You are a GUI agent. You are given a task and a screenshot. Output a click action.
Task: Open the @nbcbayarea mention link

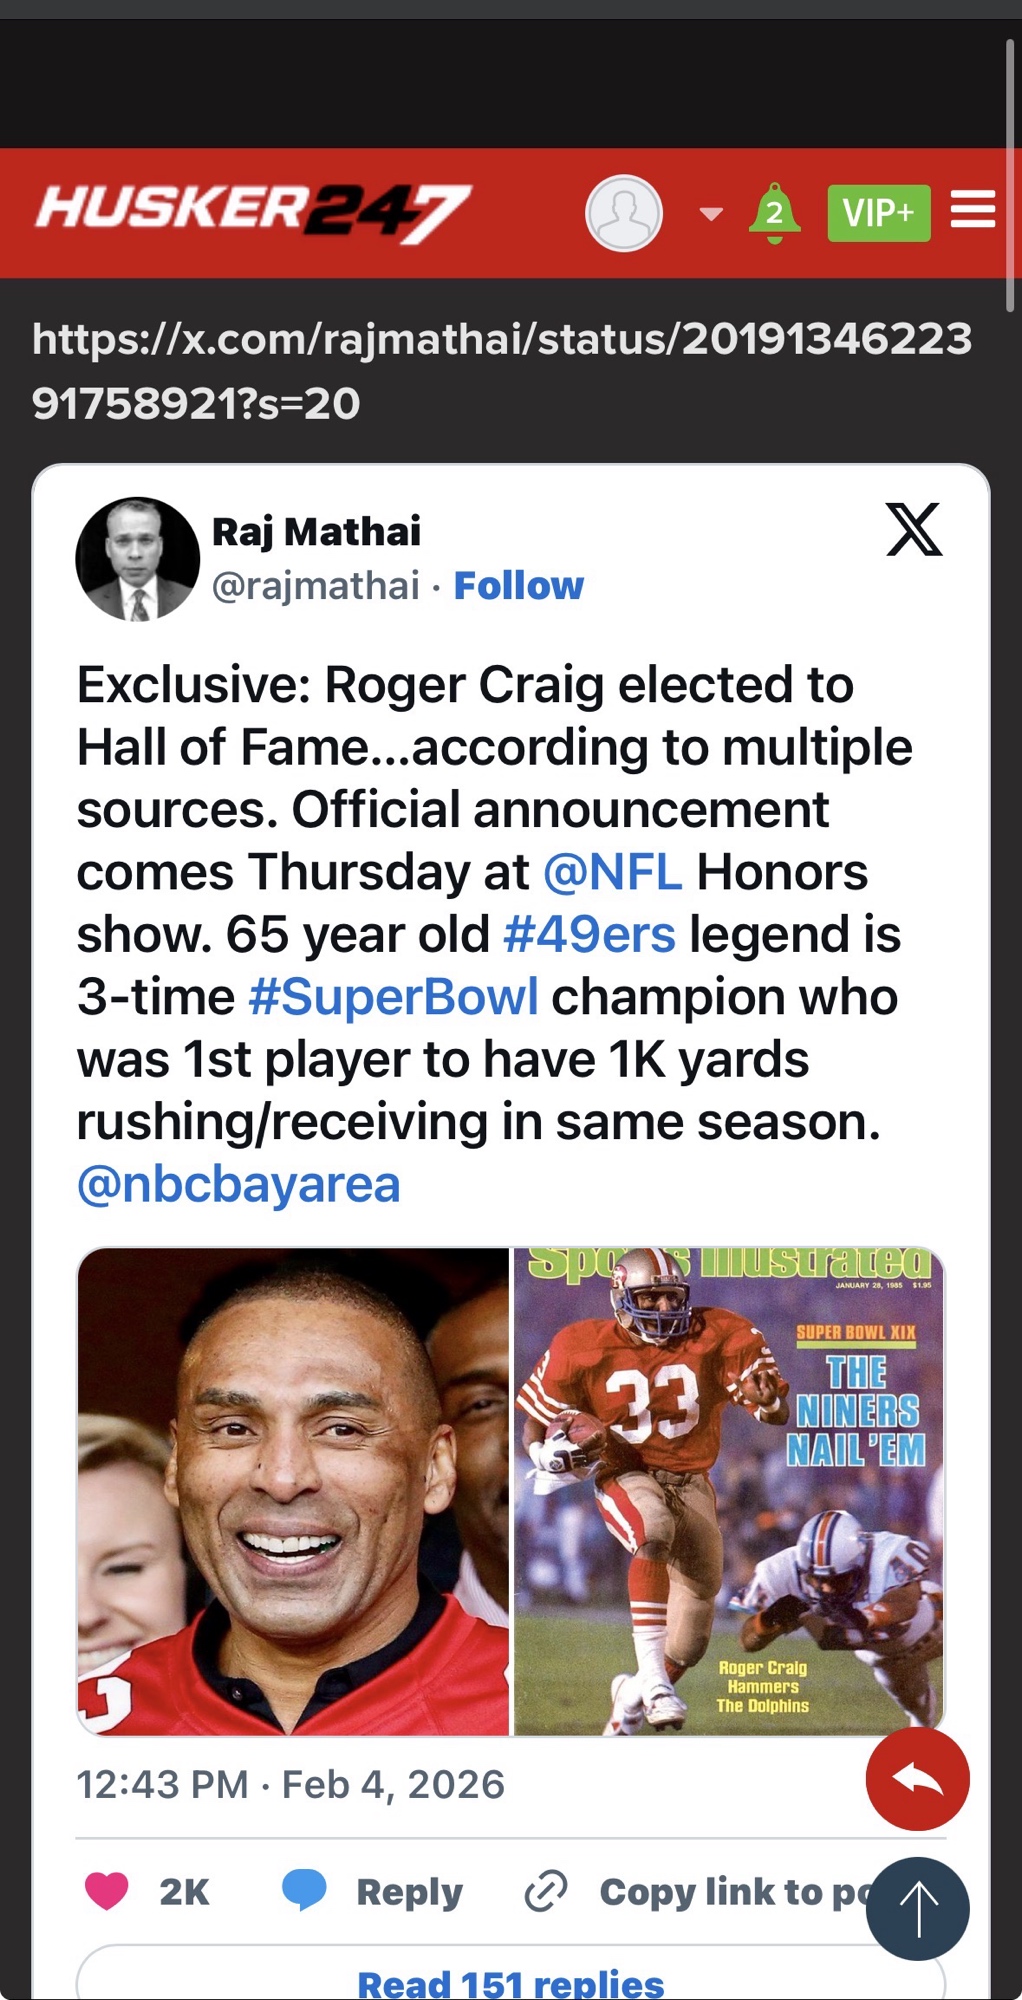pyautogui.click(x=239, y=1184)
